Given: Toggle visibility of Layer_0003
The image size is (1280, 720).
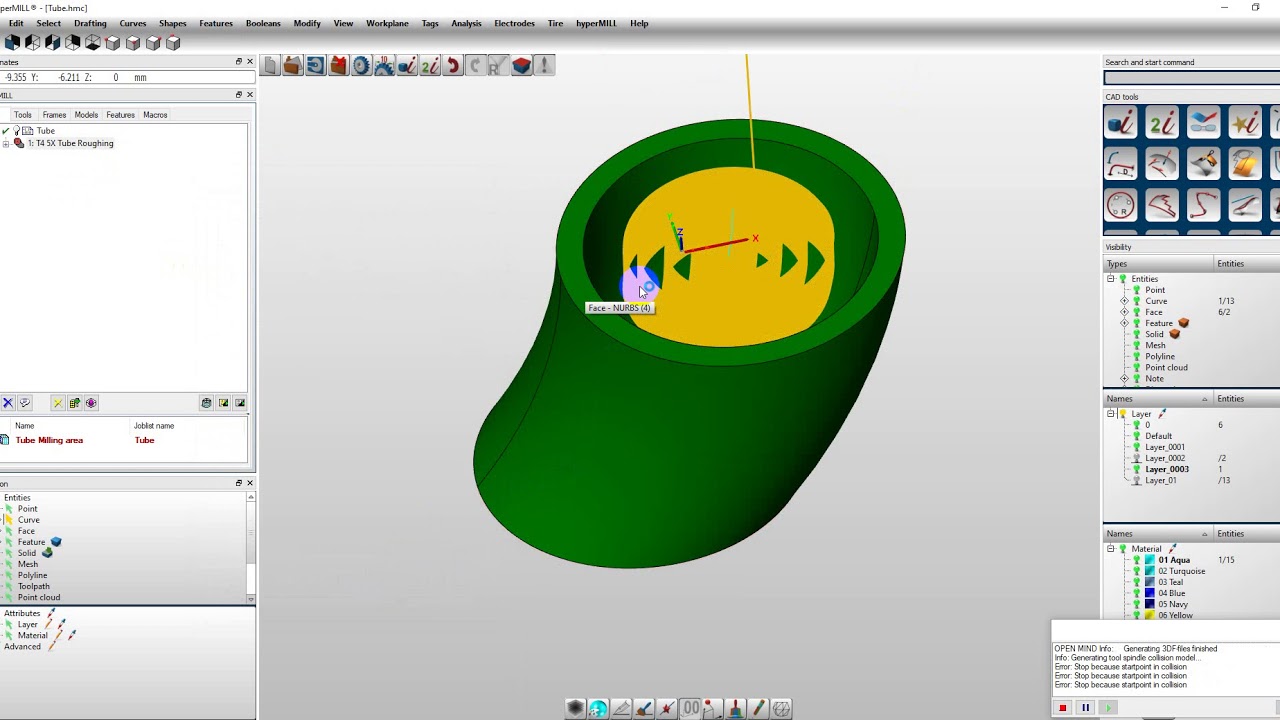Looking at the screenshot, I should pyautogui.click(x=1136, y=469).
